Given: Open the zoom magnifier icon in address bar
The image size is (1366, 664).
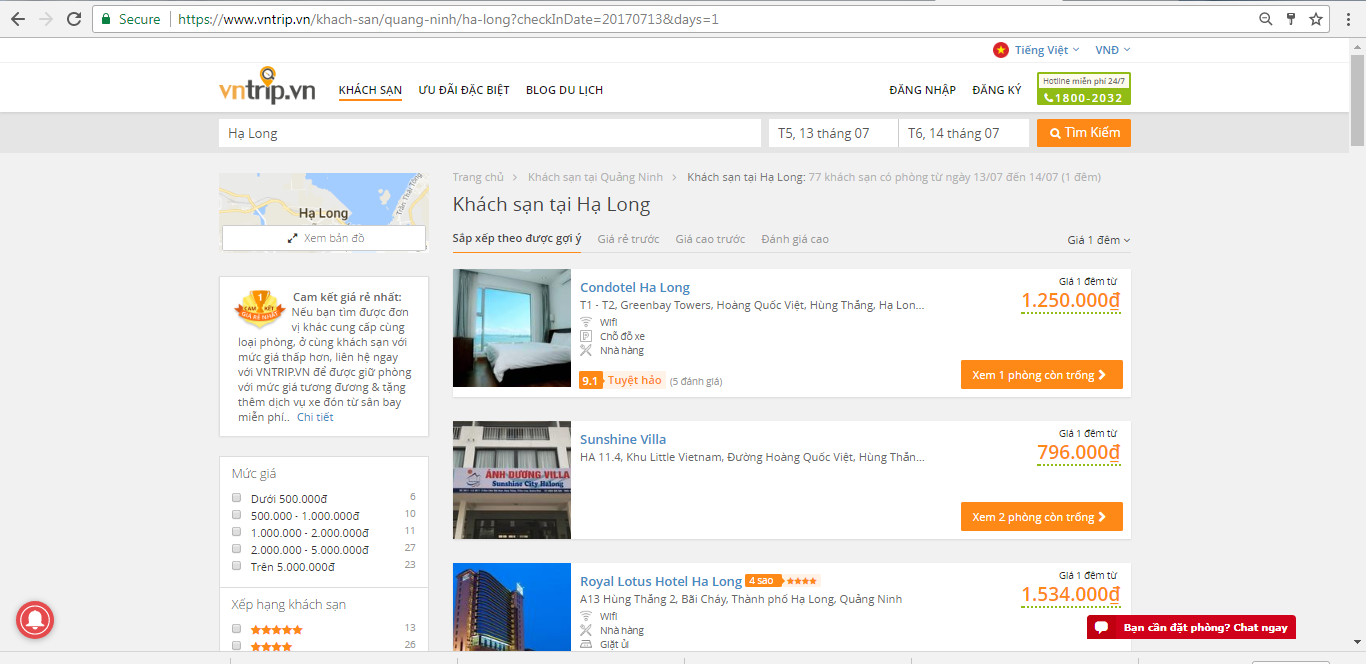Looking at the screenshot, I should click(1265, 19).
